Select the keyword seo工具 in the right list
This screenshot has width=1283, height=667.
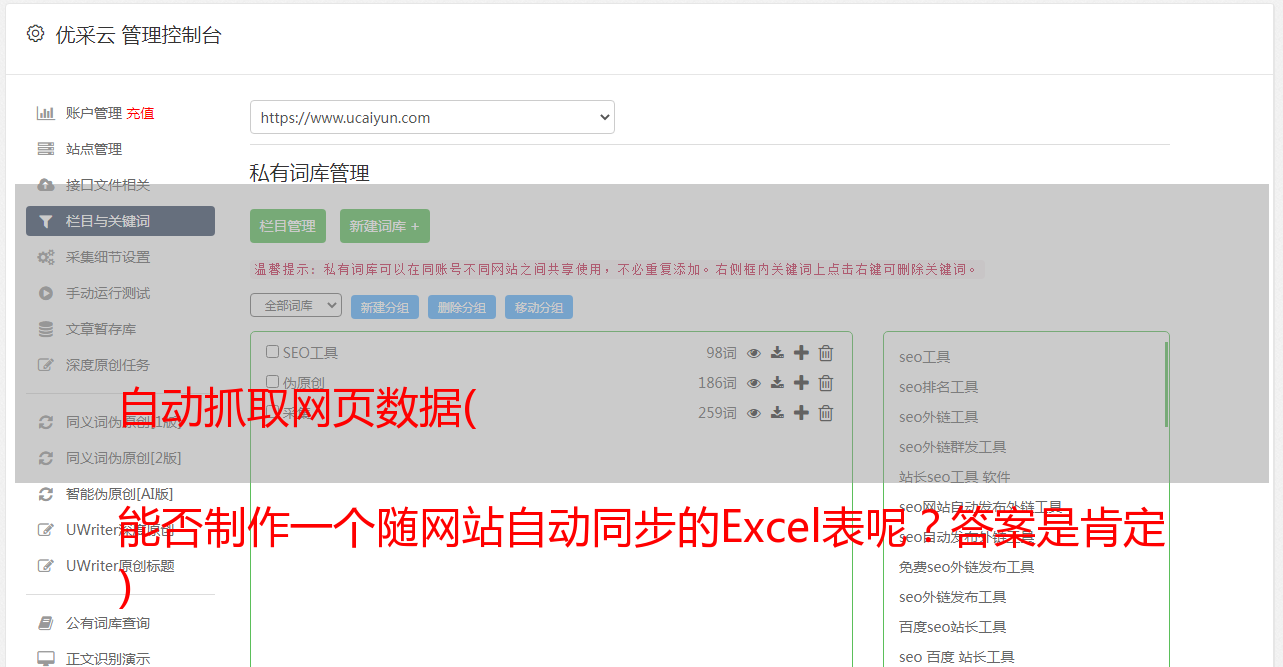(x=925, y=357)
